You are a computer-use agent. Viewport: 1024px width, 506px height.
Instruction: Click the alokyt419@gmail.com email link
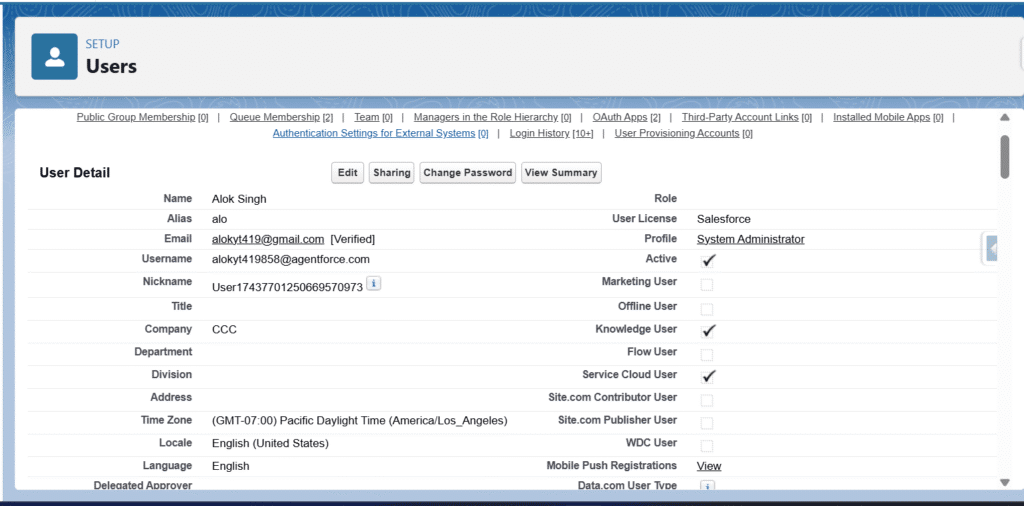point(268,239)
